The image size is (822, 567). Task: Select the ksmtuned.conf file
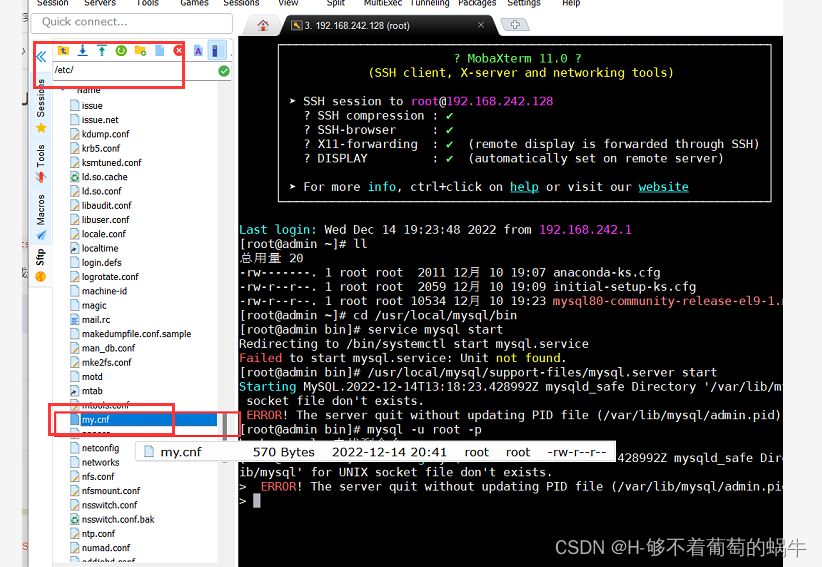click(111, 163)
